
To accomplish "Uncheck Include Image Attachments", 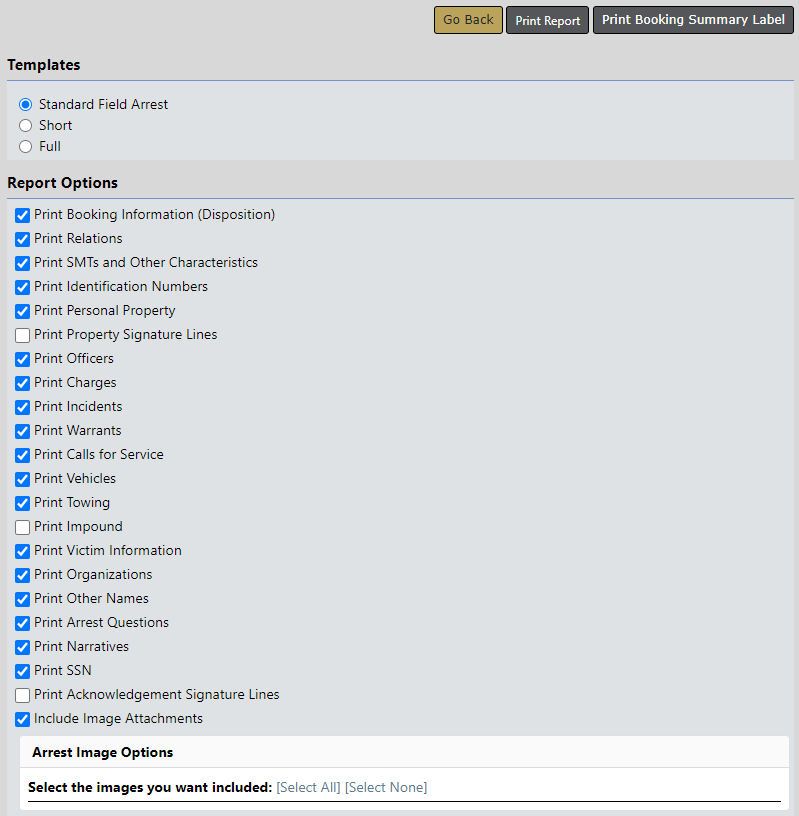I will (x=23, y=719).
